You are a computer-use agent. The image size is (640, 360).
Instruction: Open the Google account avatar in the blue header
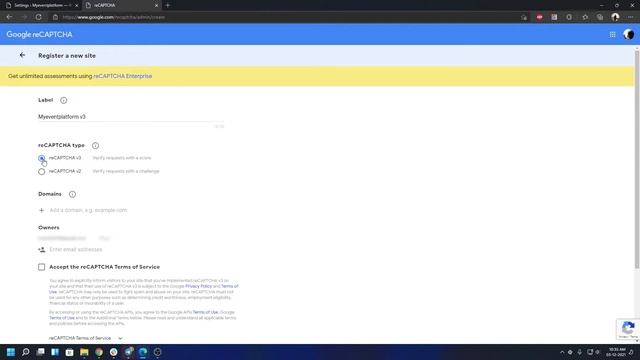[x=629, y=35]
